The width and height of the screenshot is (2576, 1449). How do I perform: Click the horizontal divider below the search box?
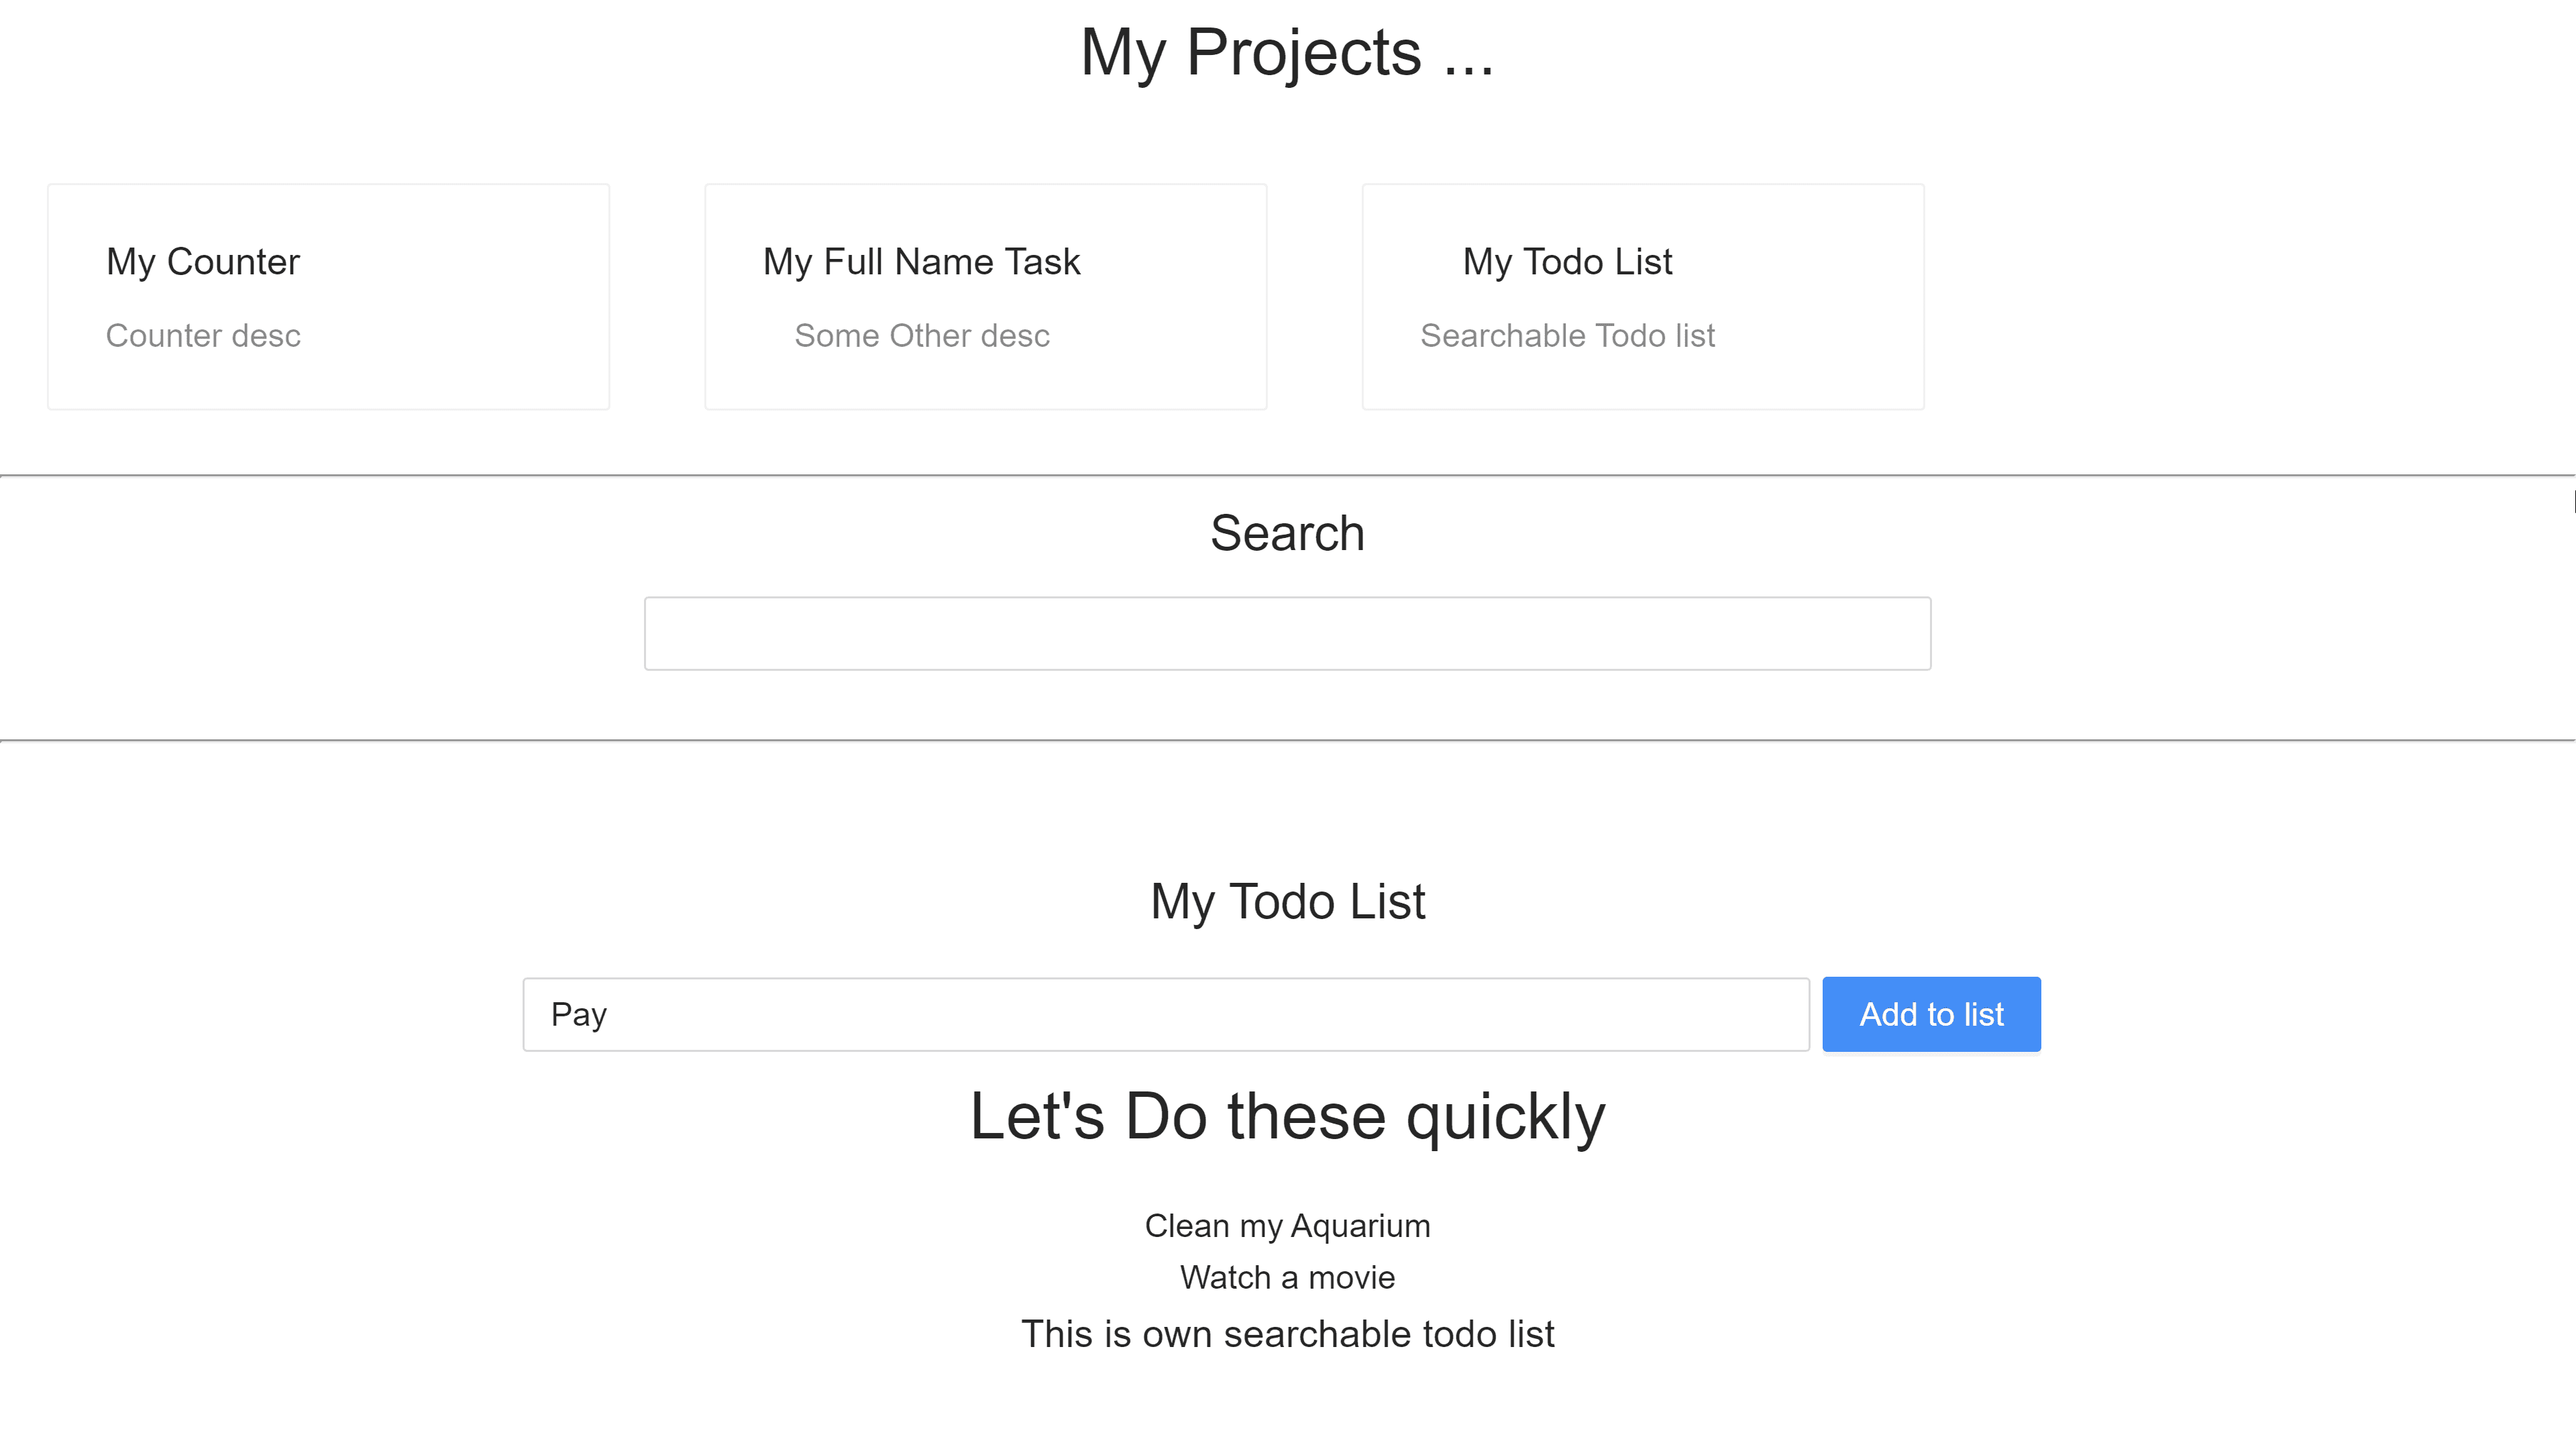click(x=1287, y=741)
